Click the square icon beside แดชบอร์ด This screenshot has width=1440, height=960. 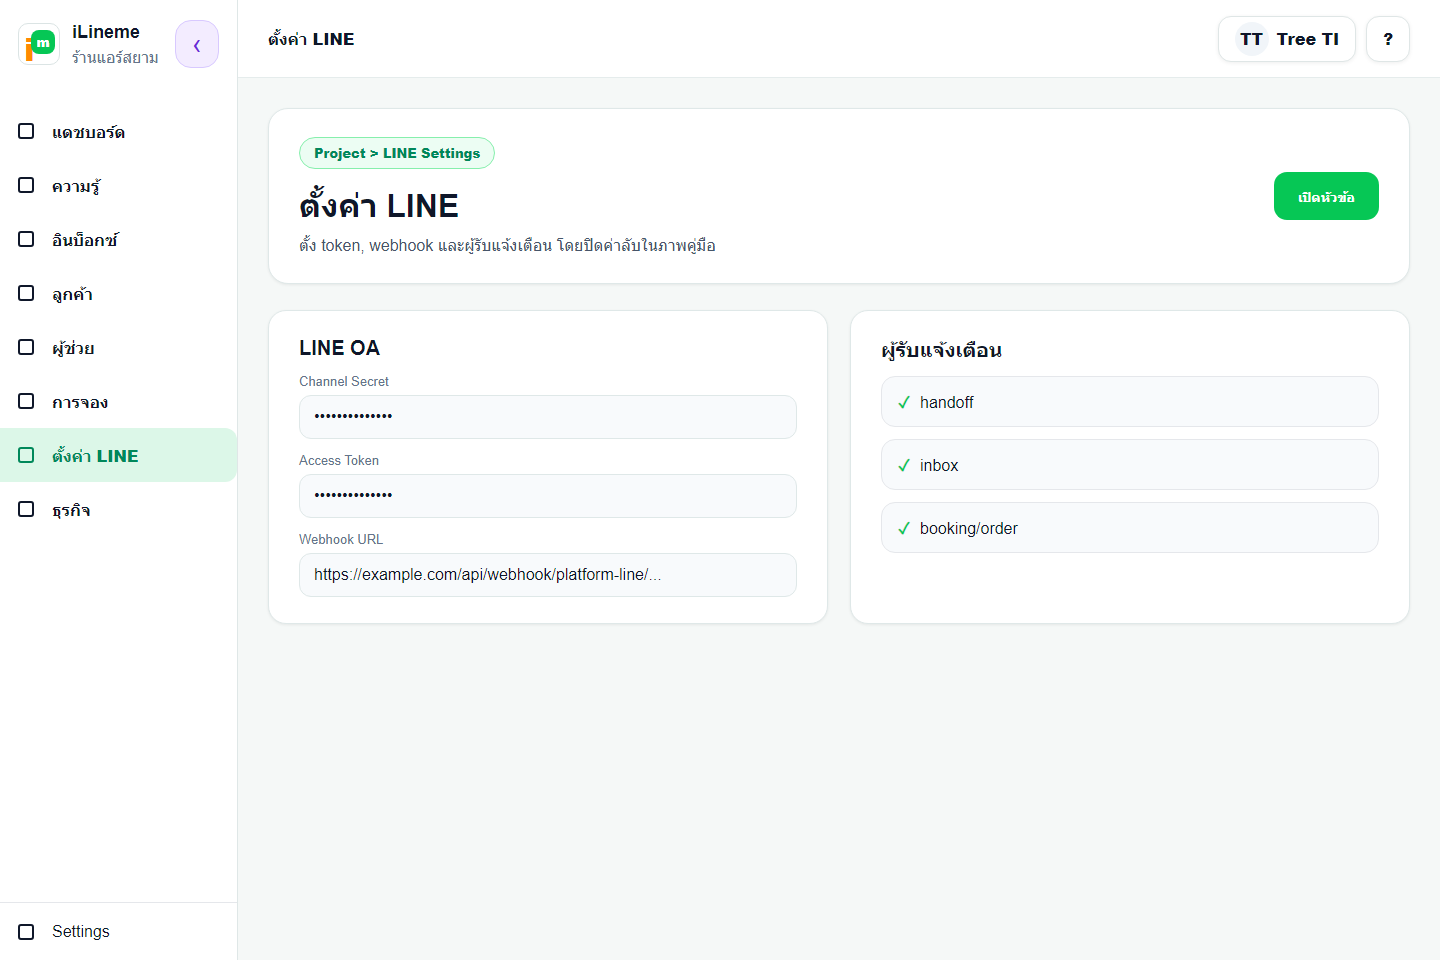[x=26, y=131]
